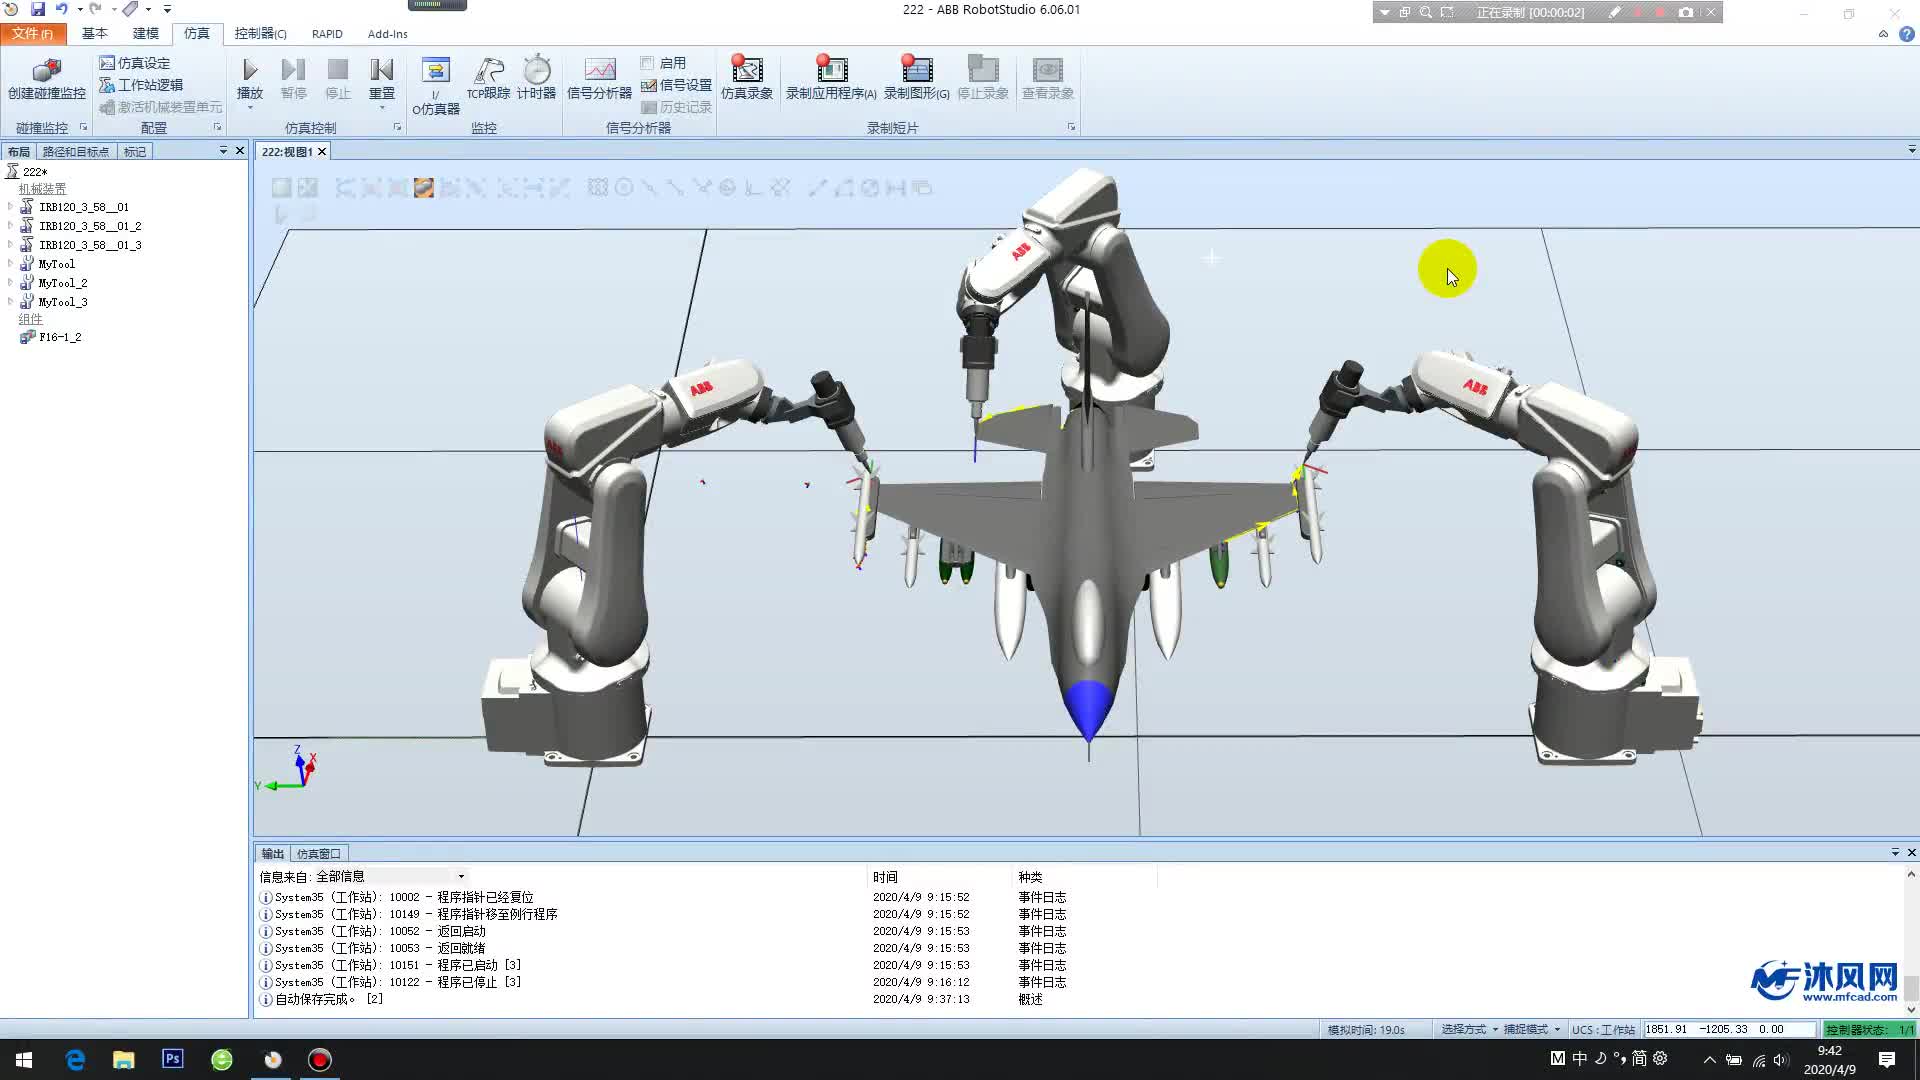The image size is (1920, 1080).
Task: Click the highlighted shaded-view icon in viewport toolbar
Action: (x=424, y=188)
